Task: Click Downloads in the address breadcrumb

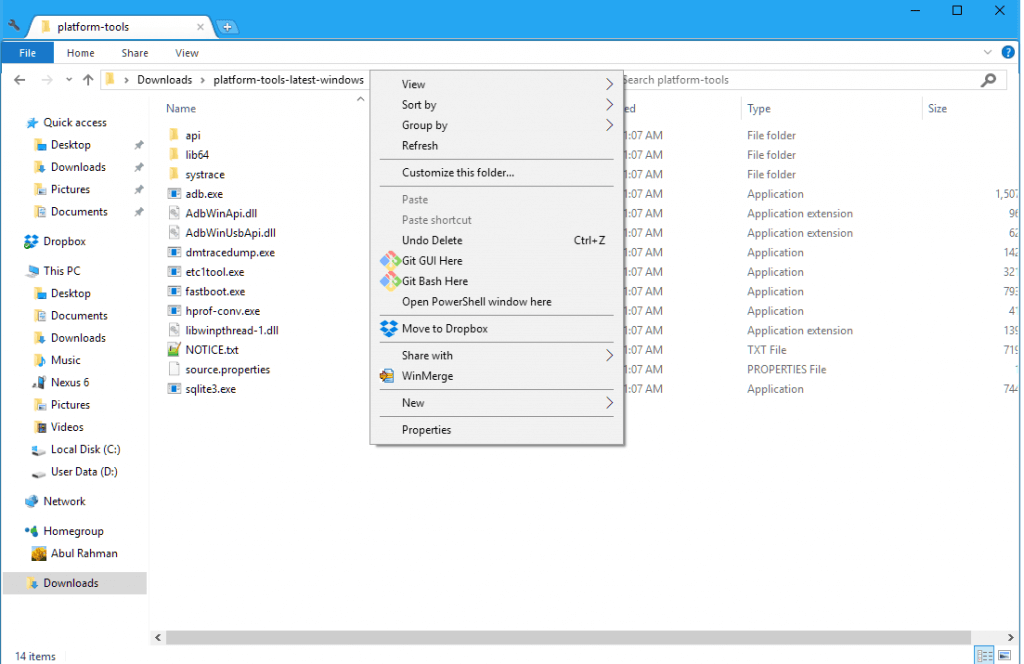Action: (165, 80)
